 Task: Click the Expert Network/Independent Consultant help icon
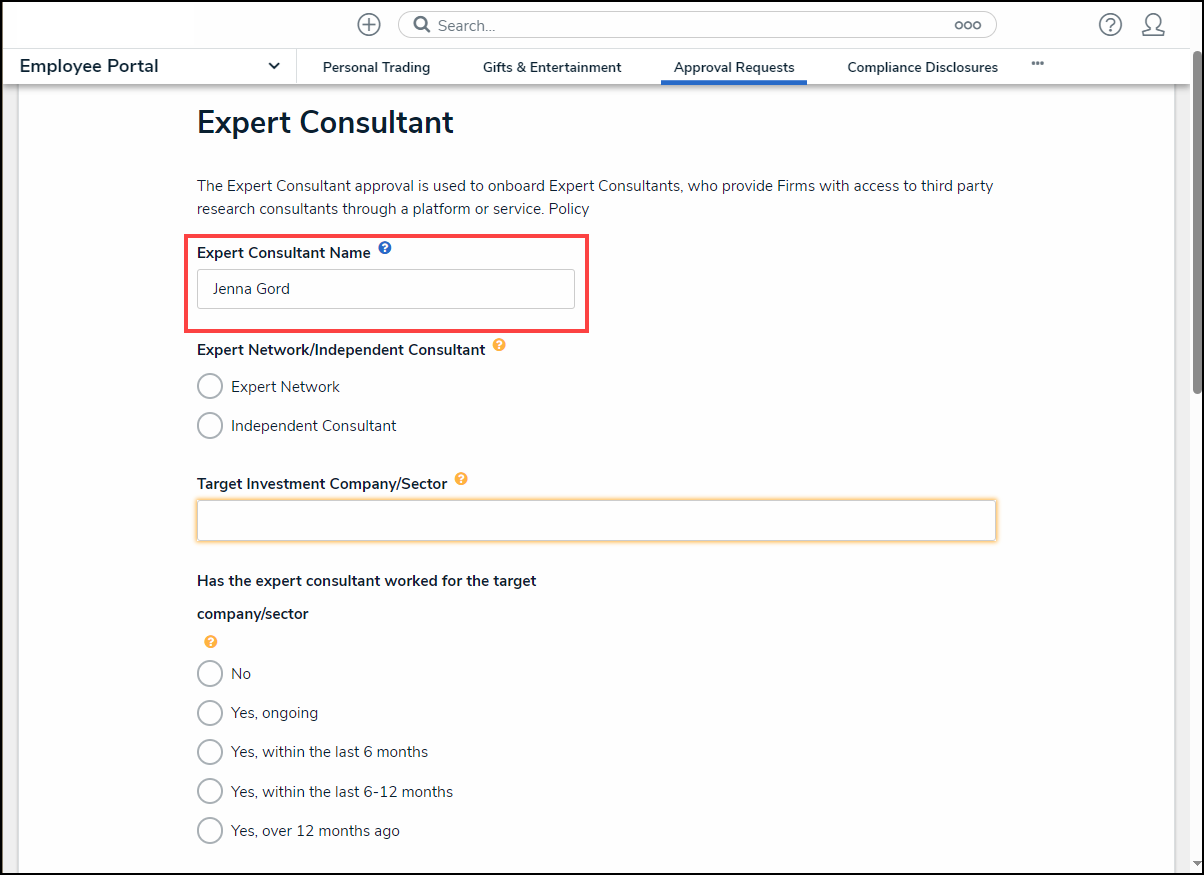tap(499, 345)
